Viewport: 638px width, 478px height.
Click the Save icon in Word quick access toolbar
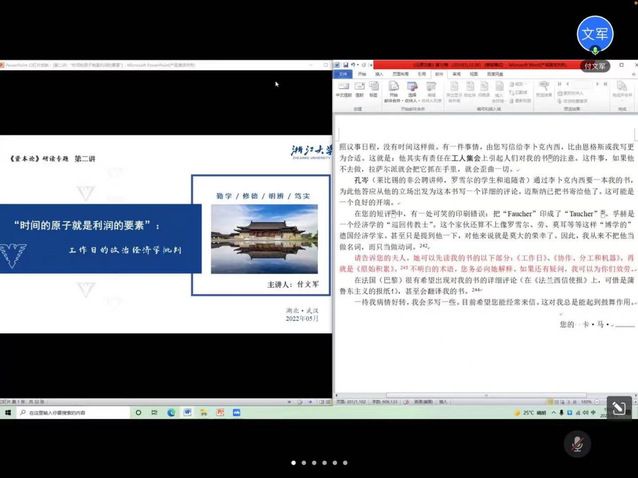345,64
